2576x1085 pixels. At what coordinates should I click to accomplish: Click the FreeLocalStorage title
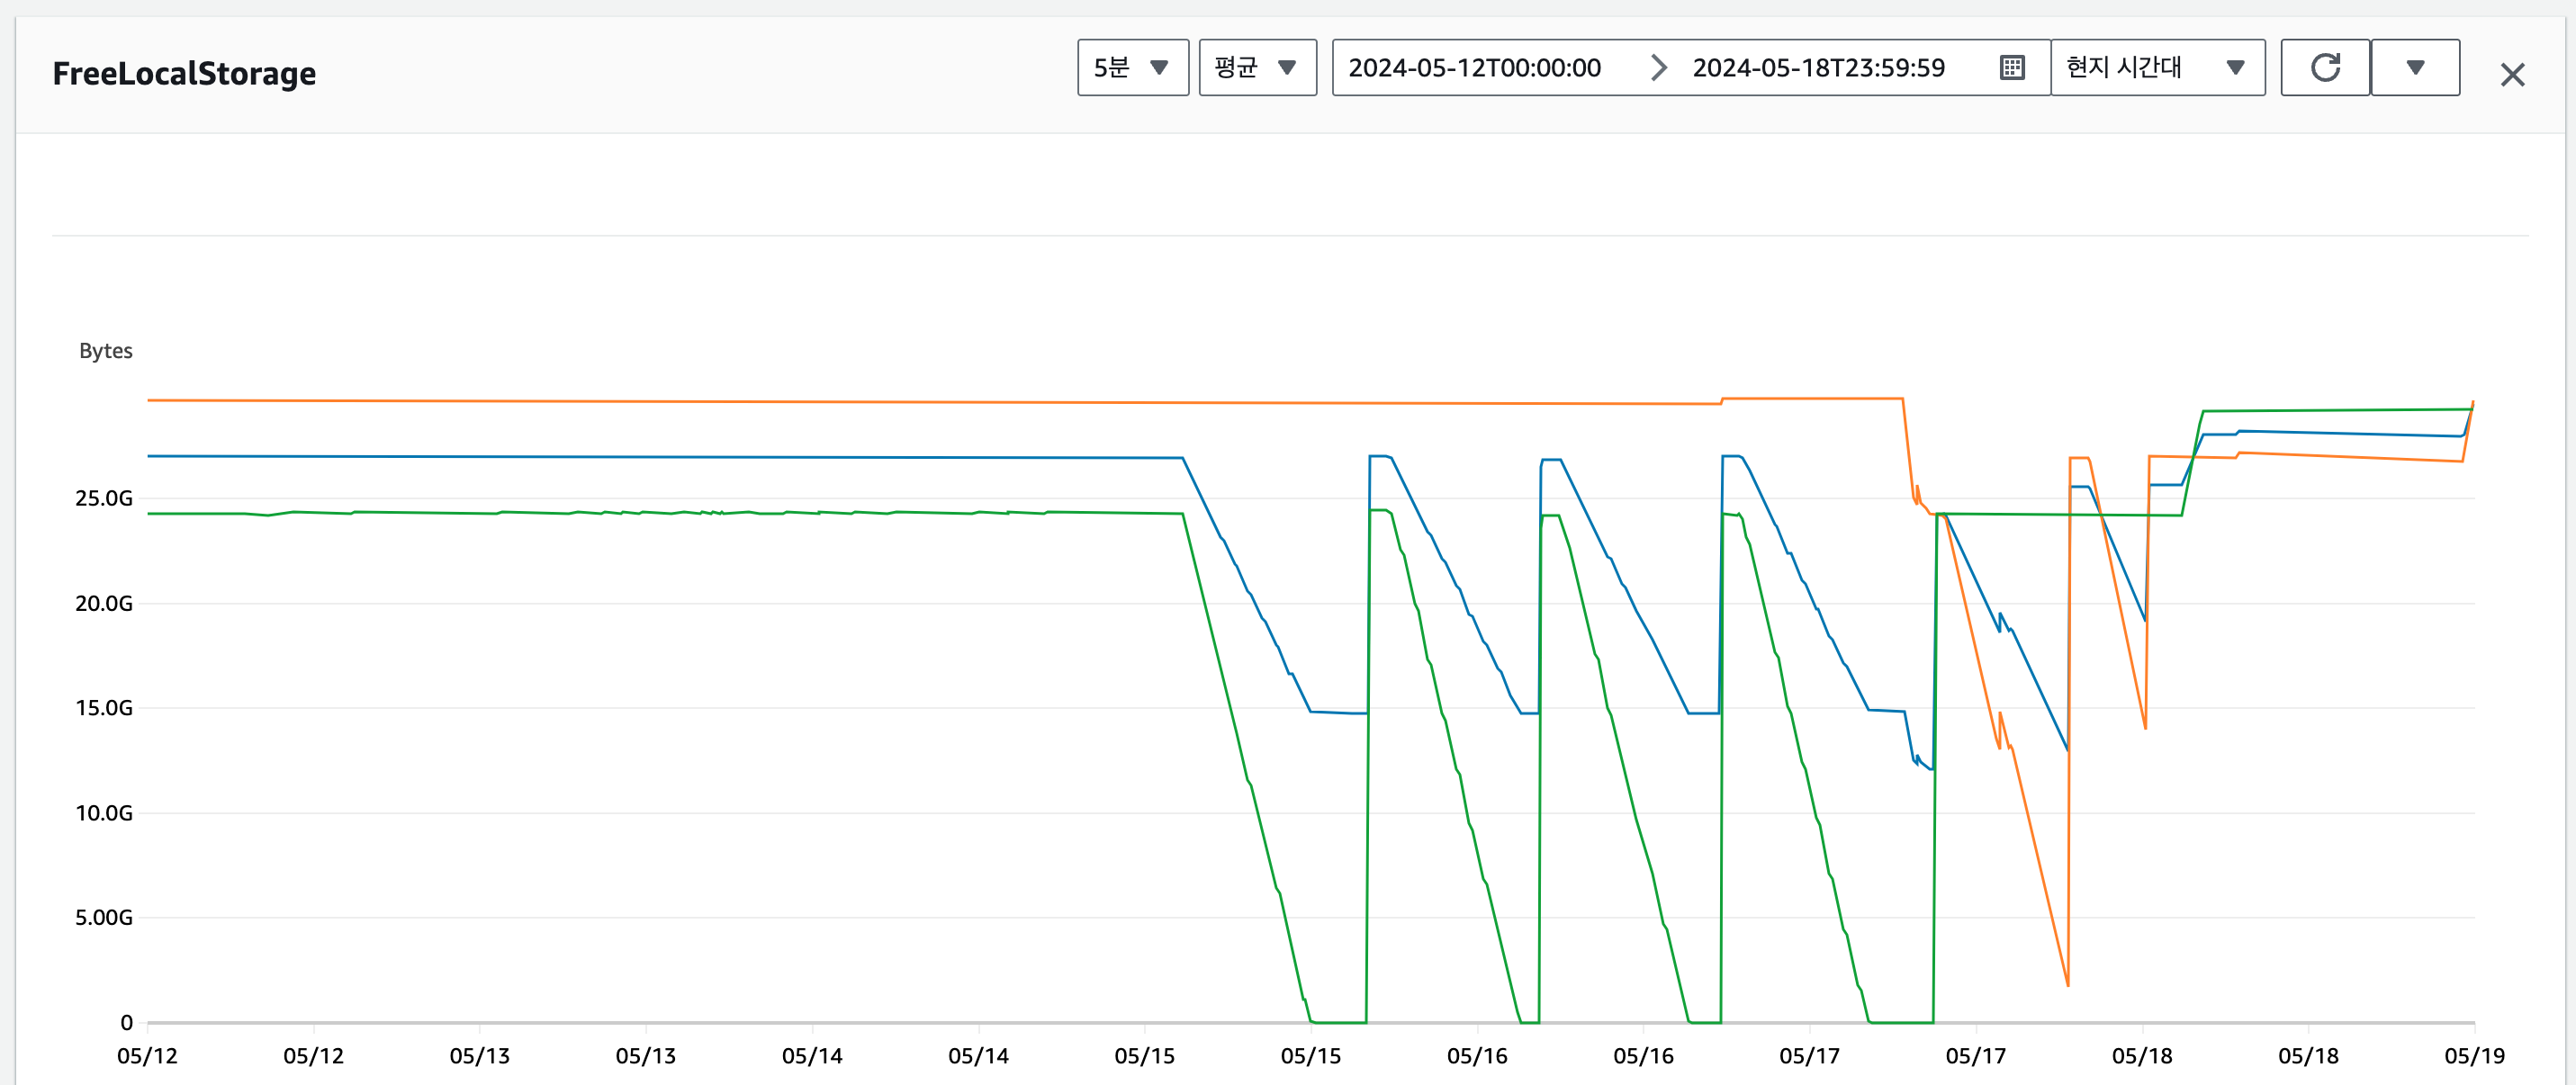(184, 74)
